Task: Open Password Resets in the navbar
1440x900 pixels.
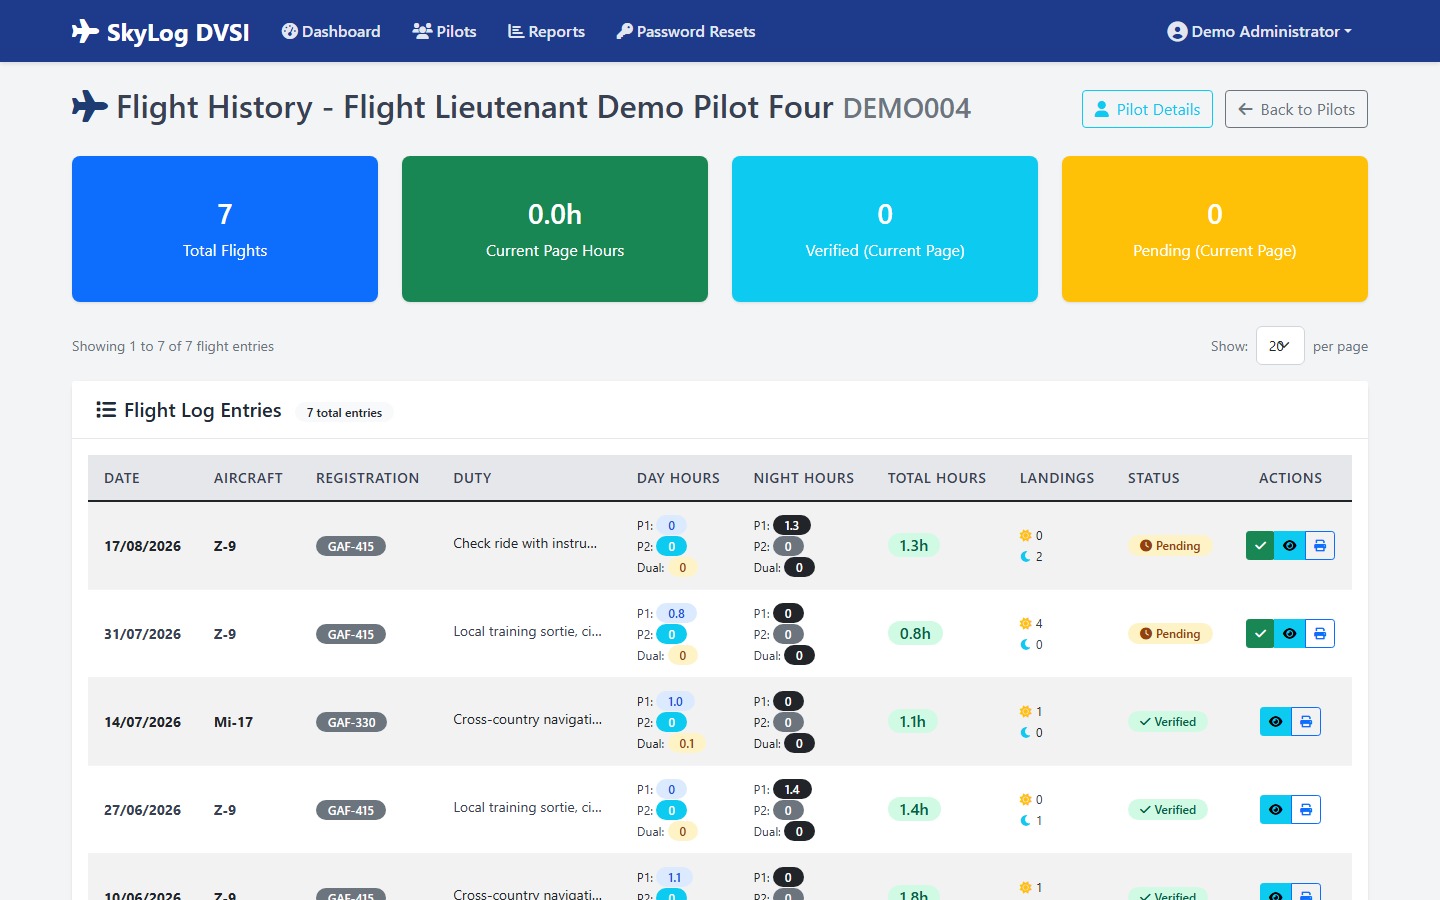Action: point(686,32)
